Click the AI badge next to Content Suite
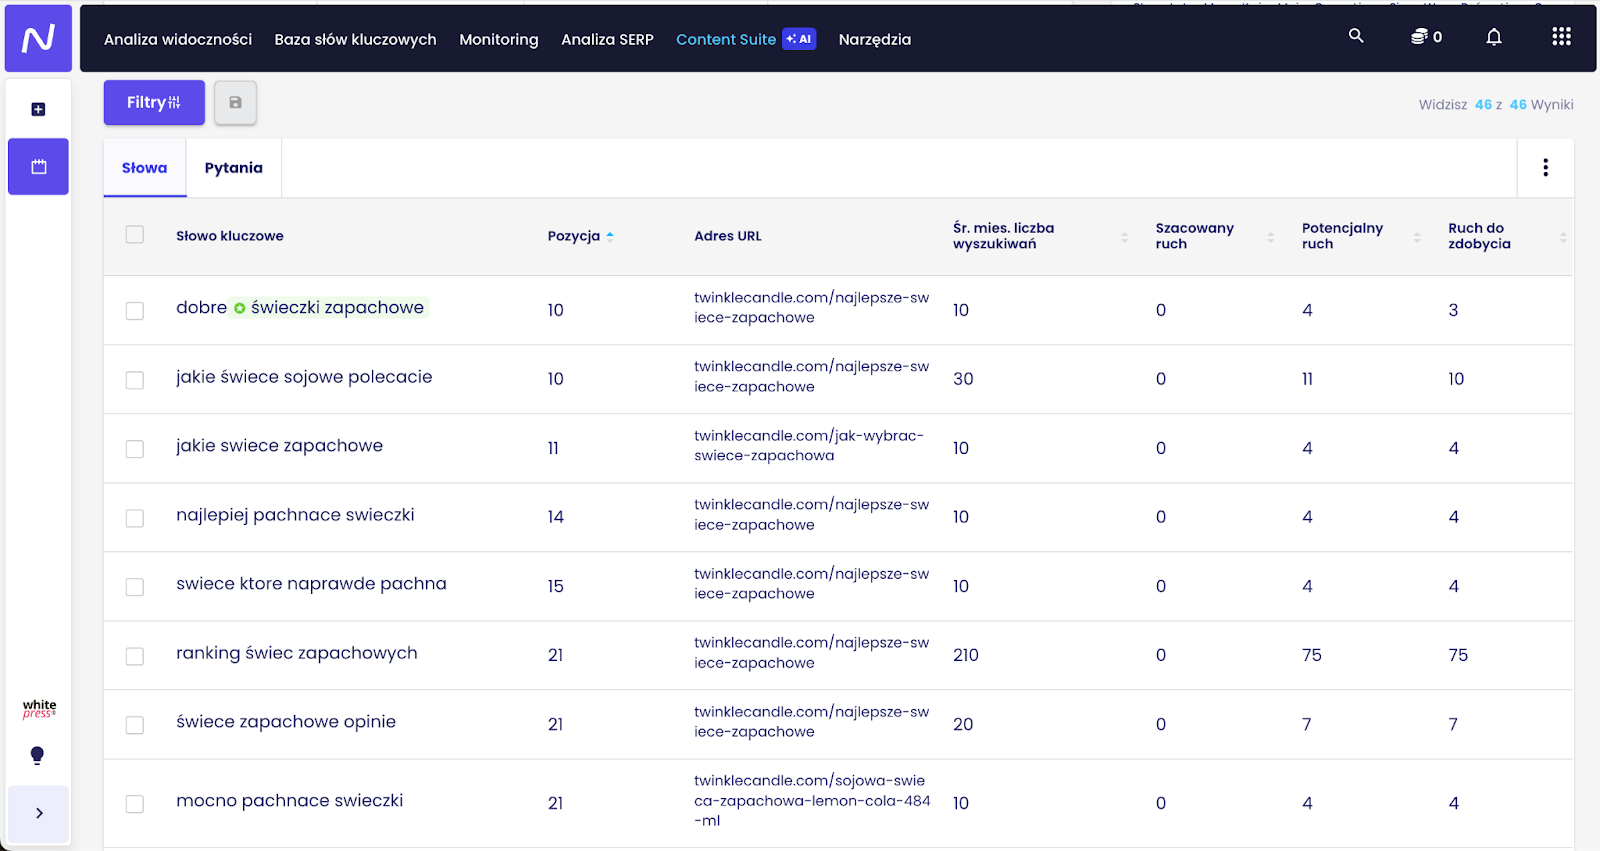This screenshot has width=1600, height=851. coord(799,39)
